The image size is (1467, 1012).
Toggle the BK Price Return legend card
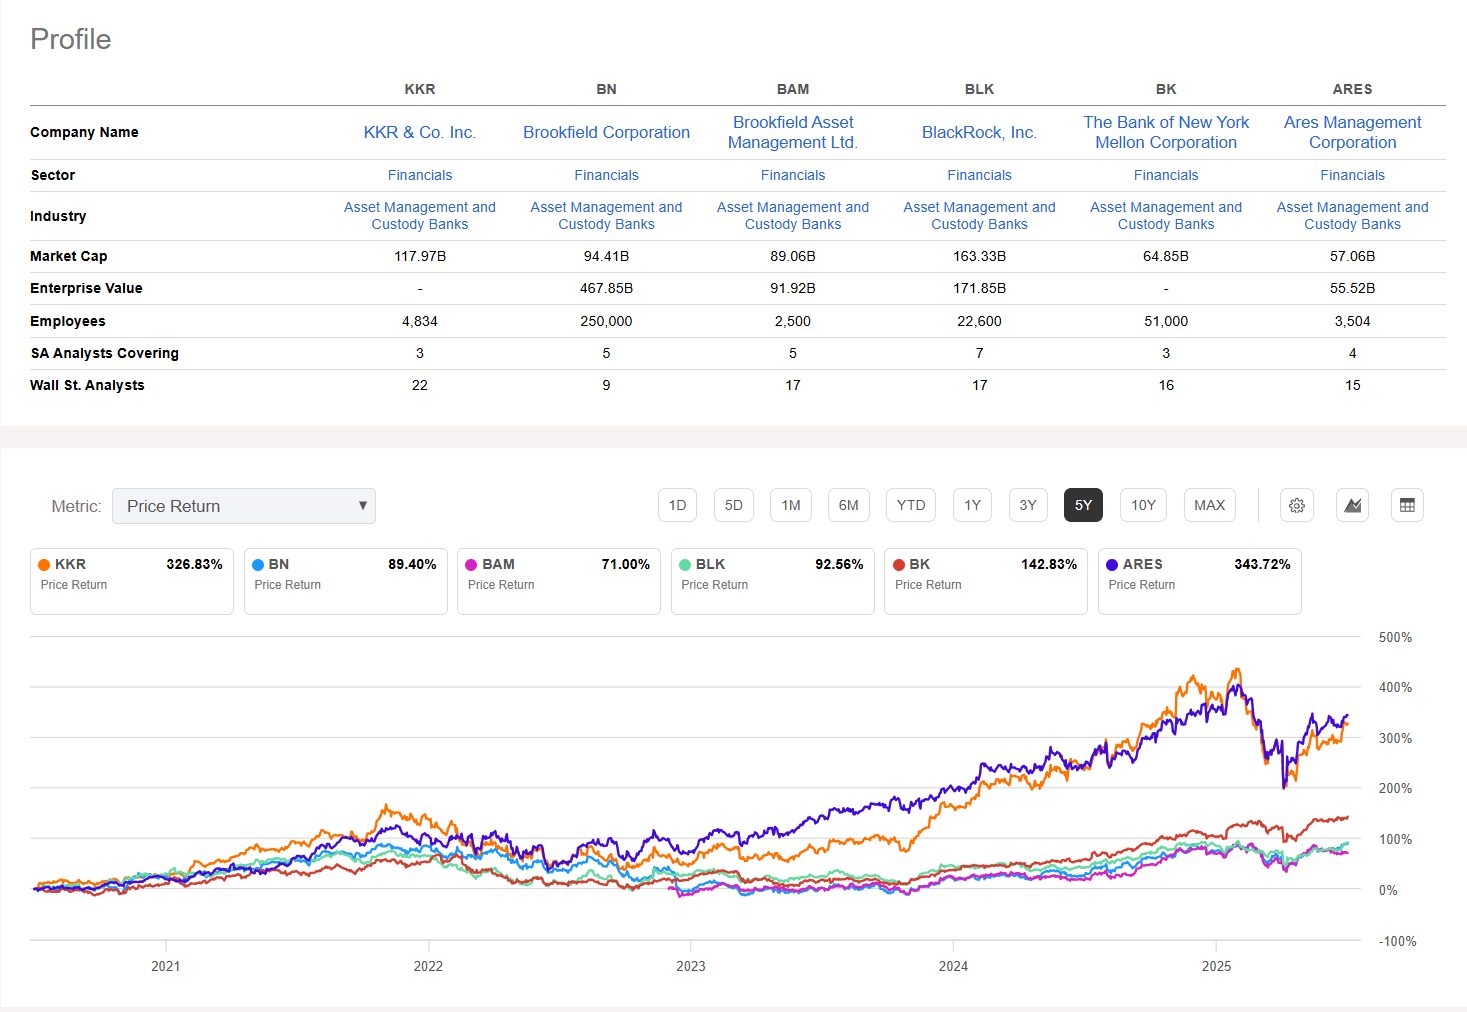click(x=986, y=581)
